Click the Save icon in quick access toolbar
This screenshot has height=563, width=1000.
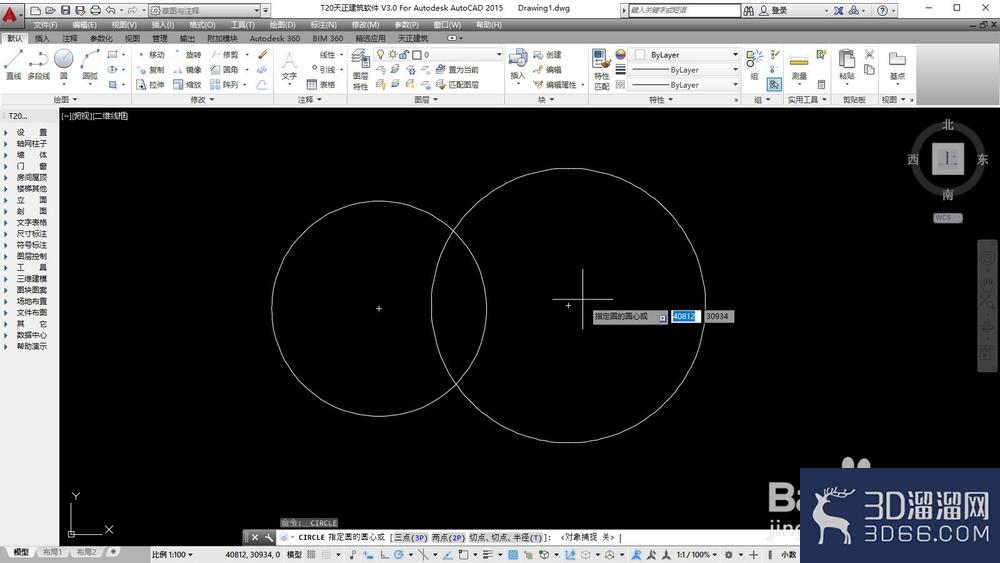(66, 10)
